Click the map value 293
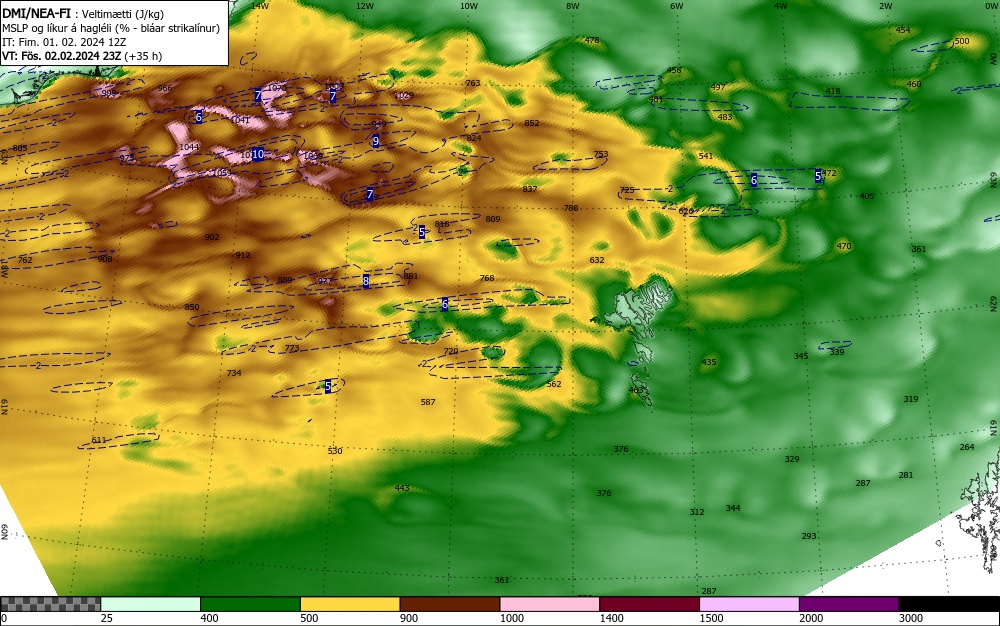Image resolution: width=1000 pixels, height=626 pixels. [809, 535]
